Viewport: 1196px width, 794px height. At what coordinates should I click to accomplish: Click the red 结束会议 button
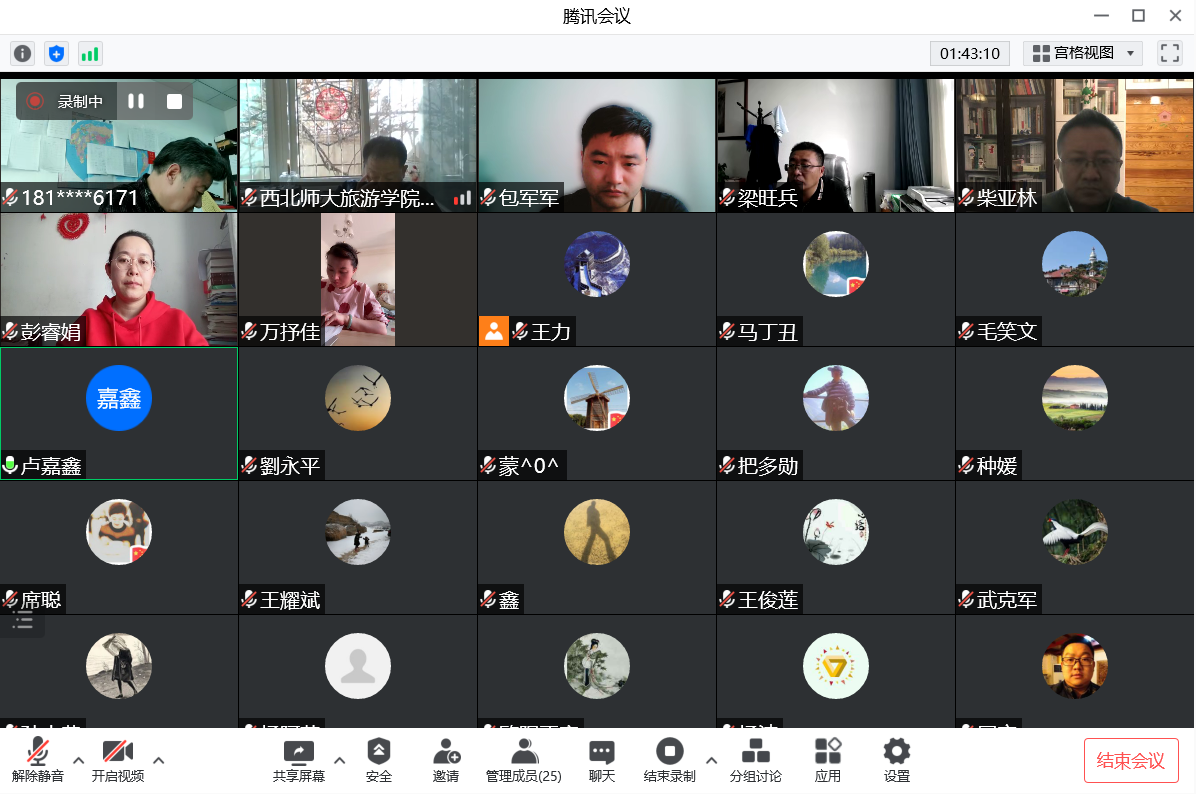tap(1131, 760)
